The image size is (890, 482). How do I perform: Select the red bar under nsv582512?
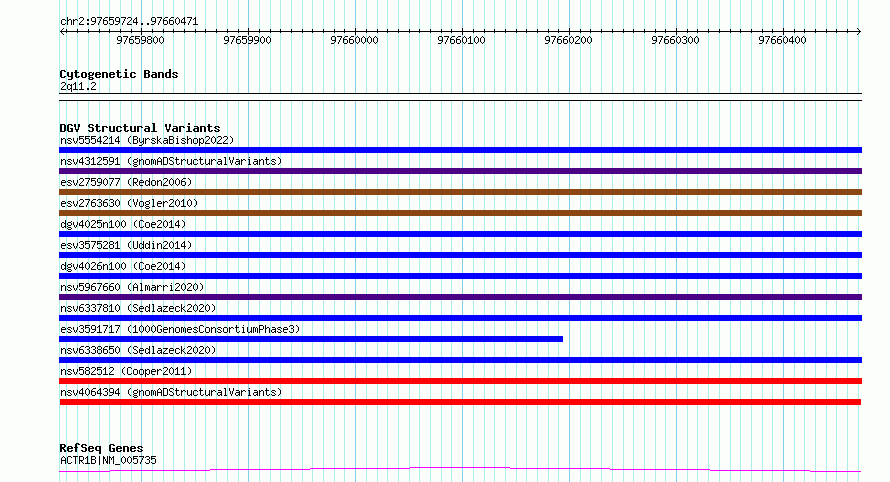(460, 381)
